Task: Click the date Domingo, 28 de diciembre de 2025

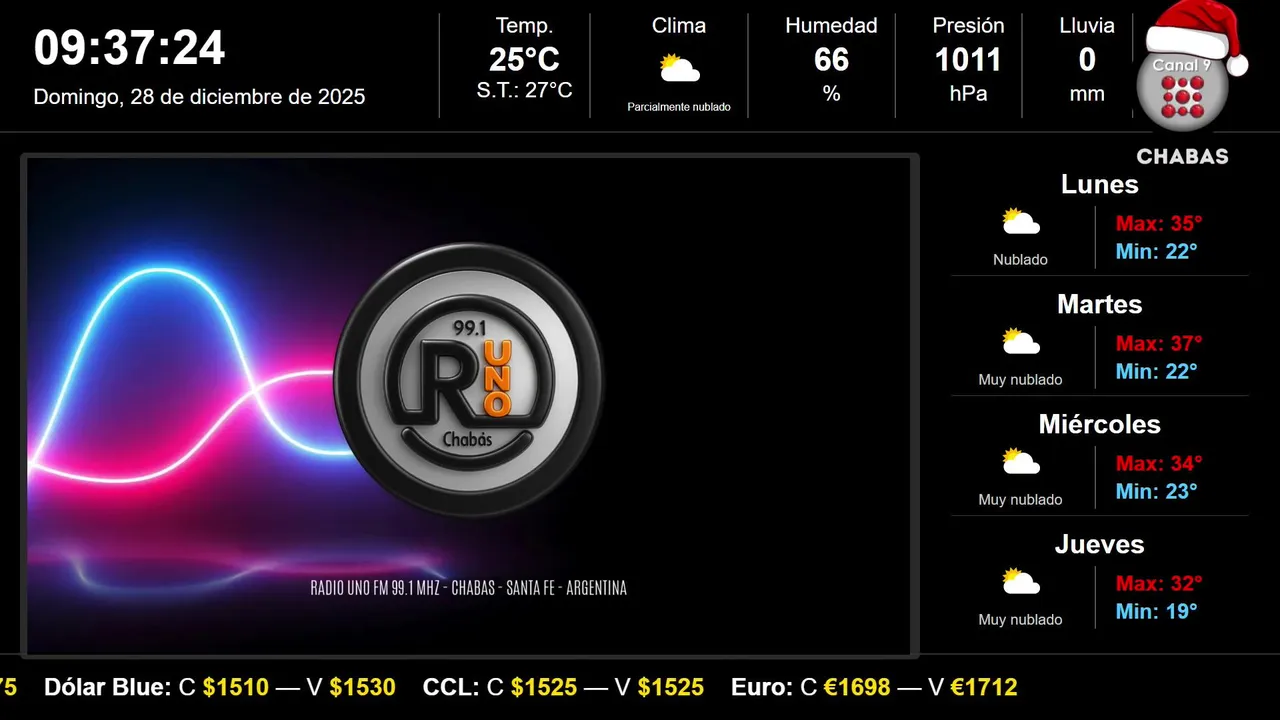Action: tap(200, 97)
